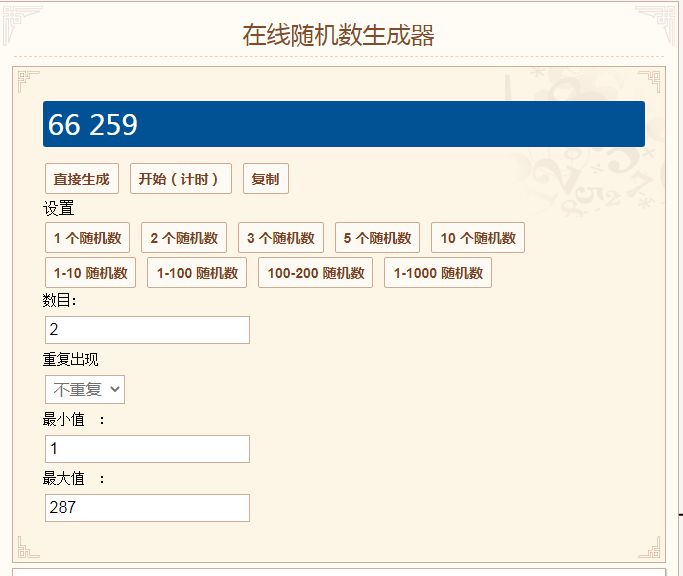Screen dimensions: 683x576
Task: Start timed generation with 开始（计时）
Action: coord(181,179)
